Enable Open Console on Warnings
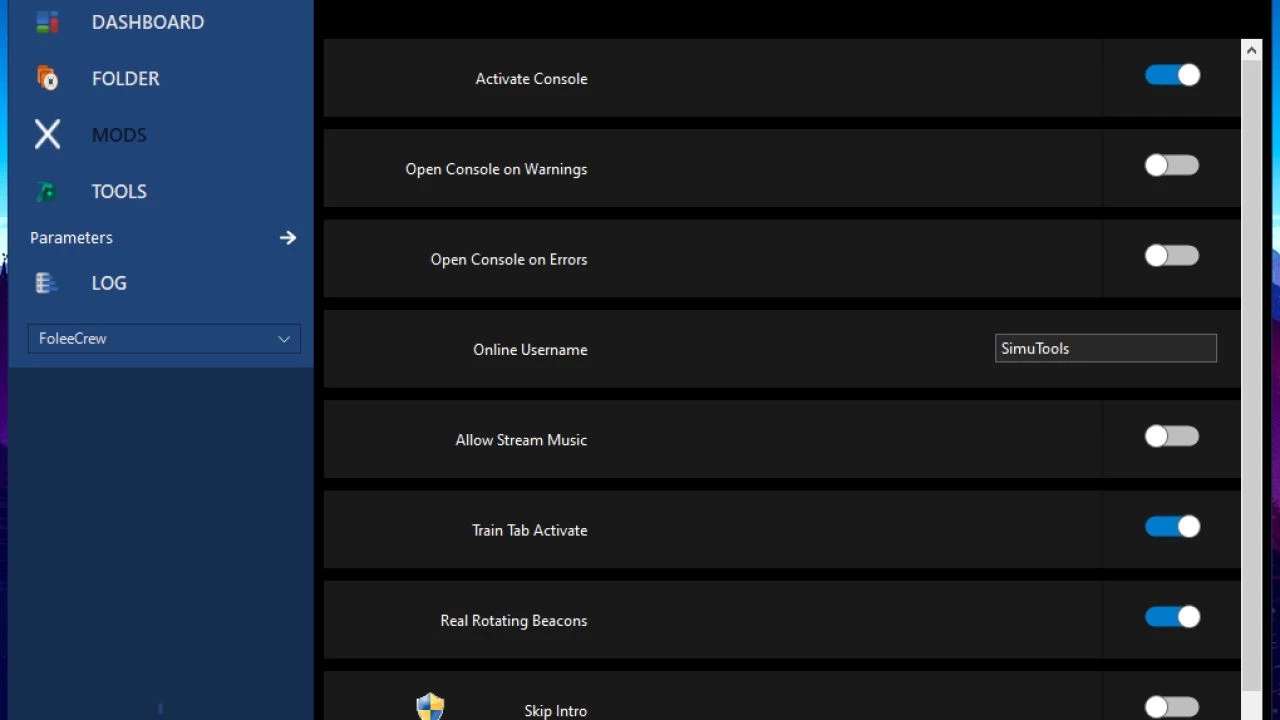Screen dimensions: 1280x720 (1172, 165)
